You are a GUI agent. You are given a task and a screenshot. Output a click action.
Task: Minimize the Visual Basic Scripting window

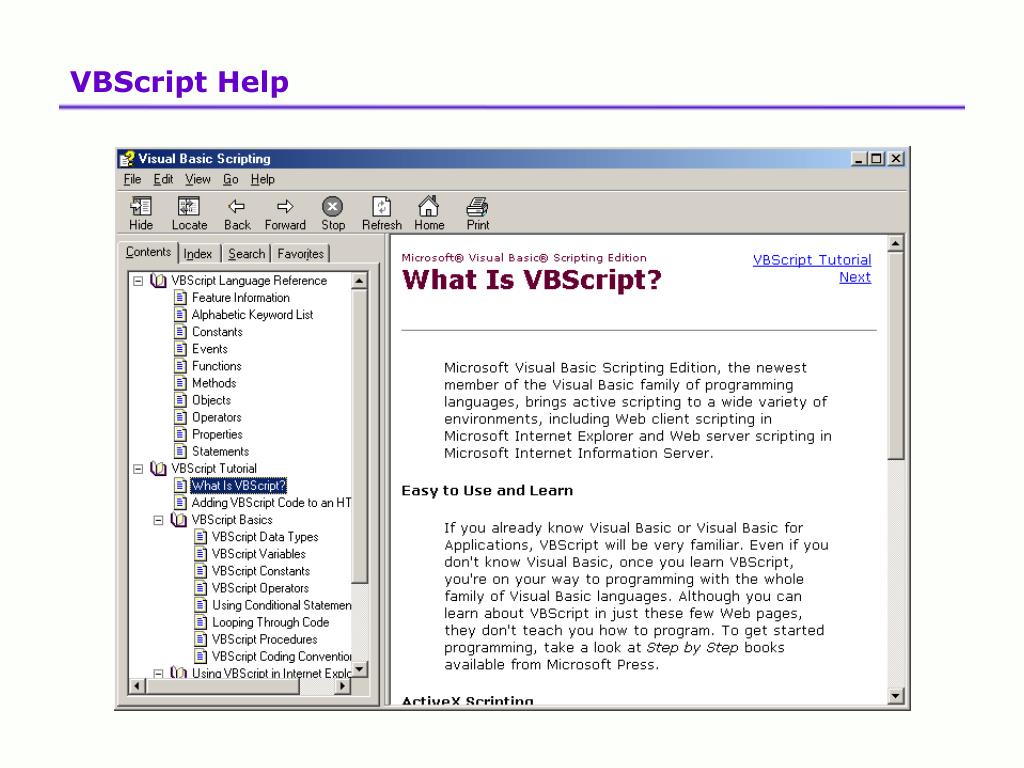858,159
